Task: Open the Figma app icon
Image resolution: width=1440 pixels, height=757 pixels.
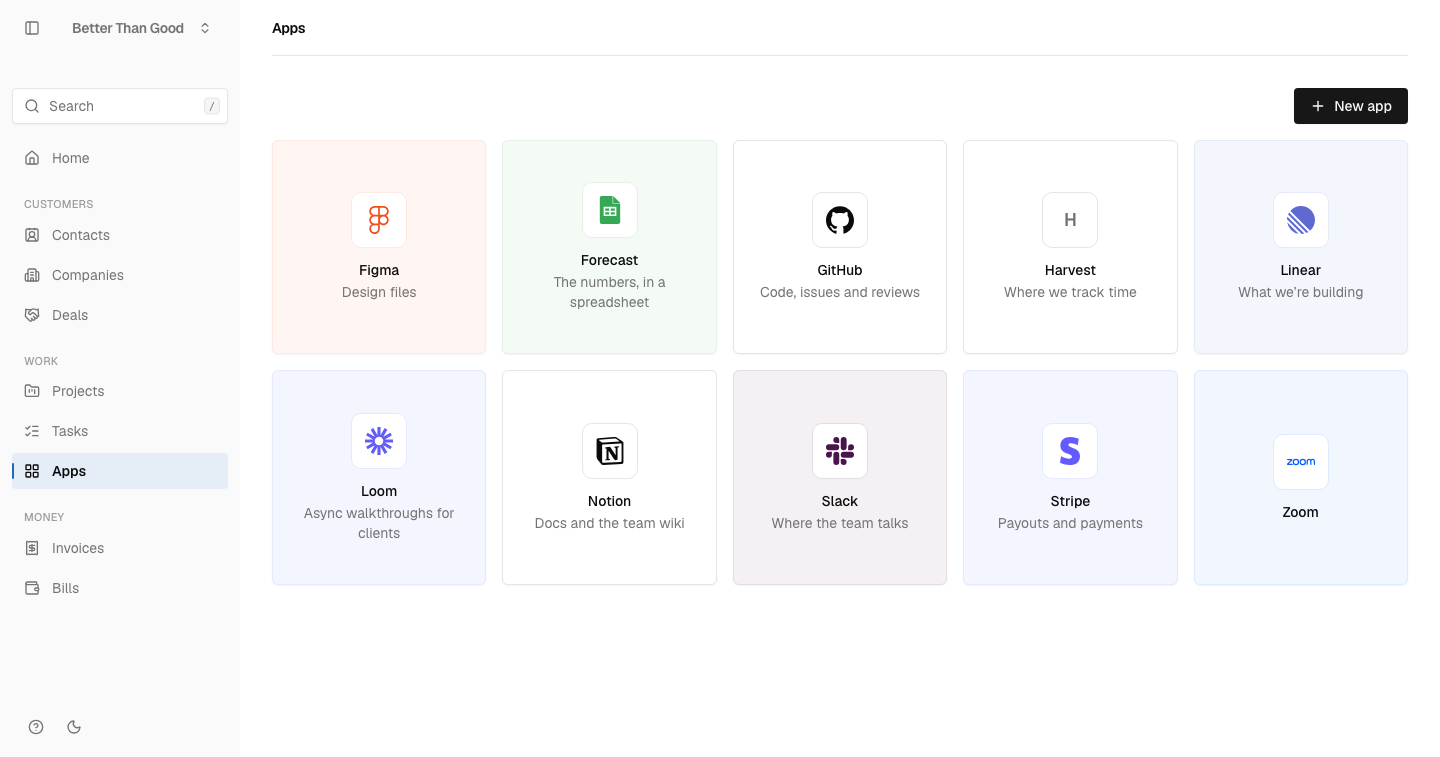Action: (379, 220)
